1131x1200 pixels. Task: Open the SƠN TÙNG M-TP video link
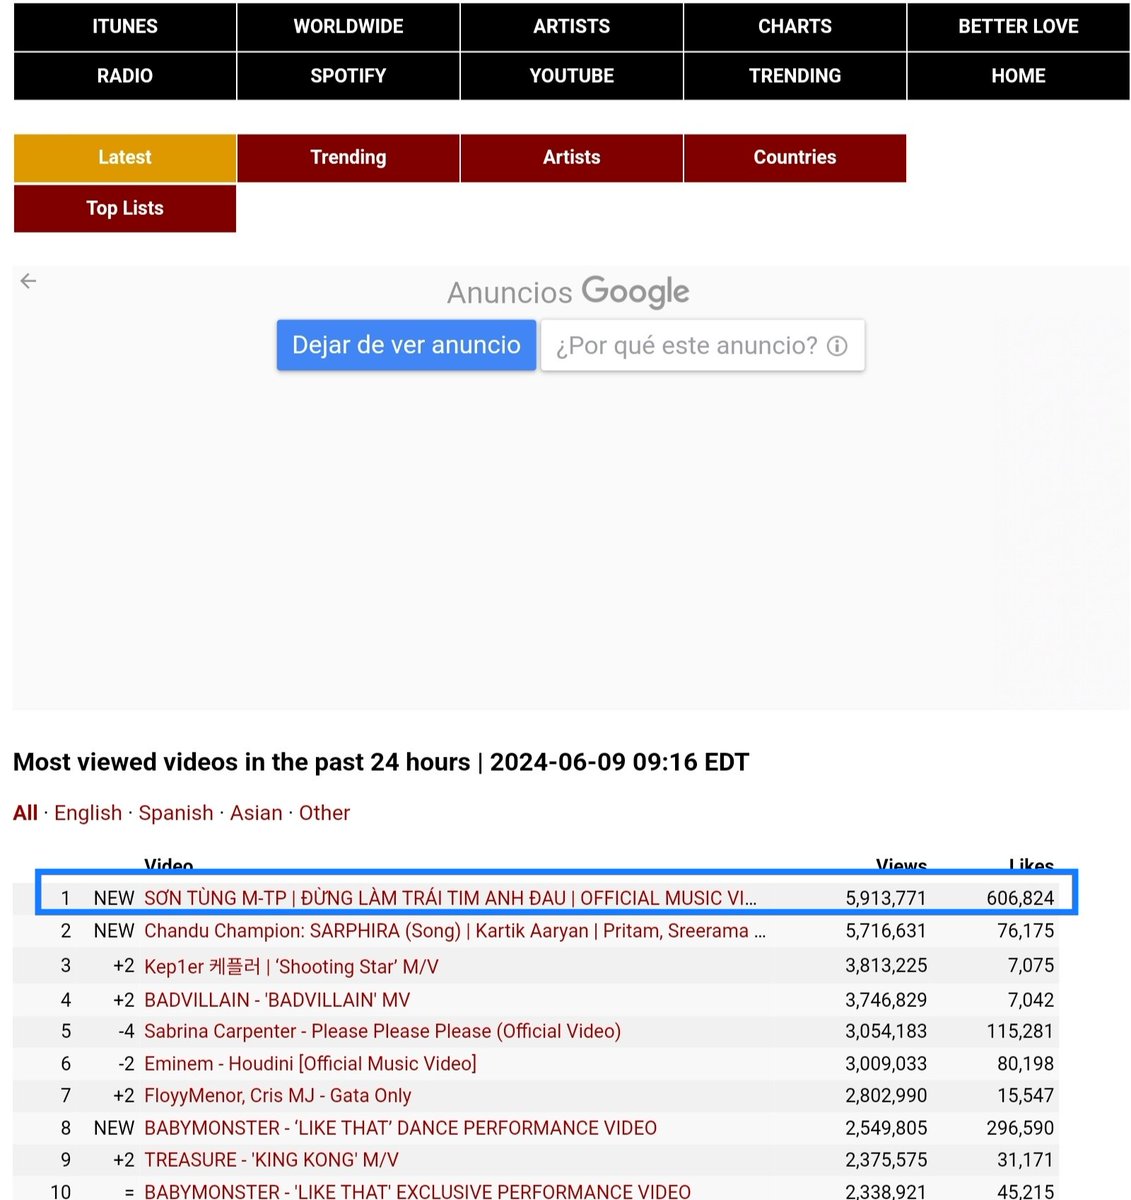(450, 898)
